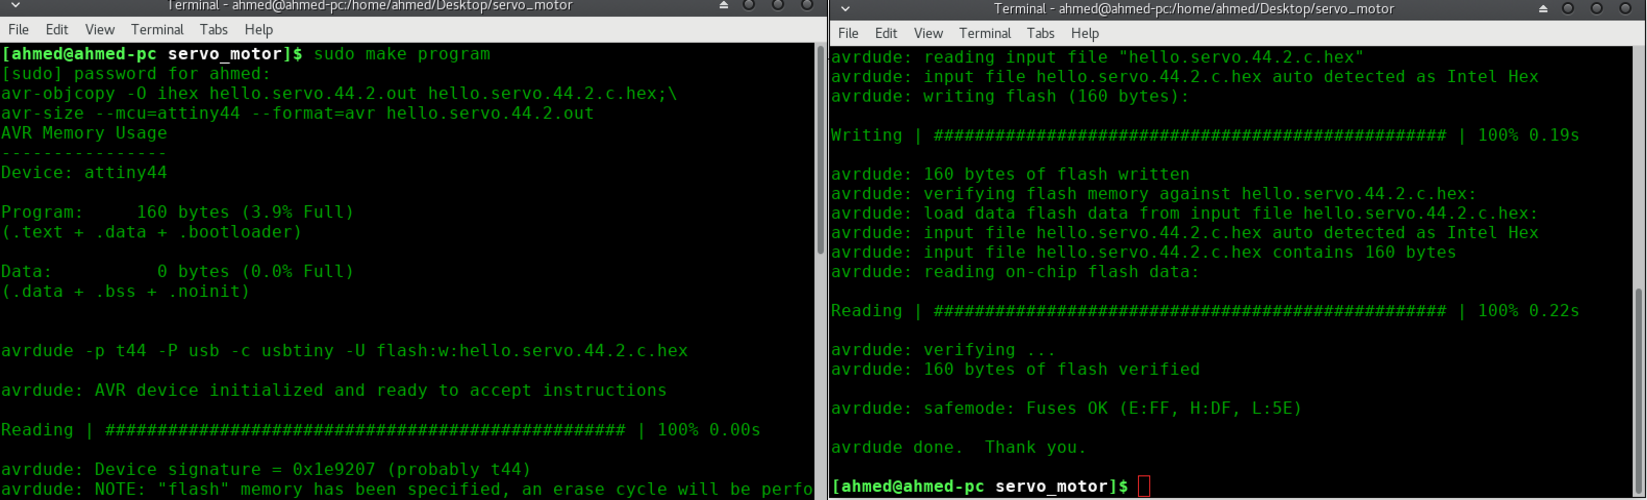Image resolution: width=1647 pixels, height=500 pixels.
Task: Click 'load data flash data from input file' line
Action: tap(1185, 213)
